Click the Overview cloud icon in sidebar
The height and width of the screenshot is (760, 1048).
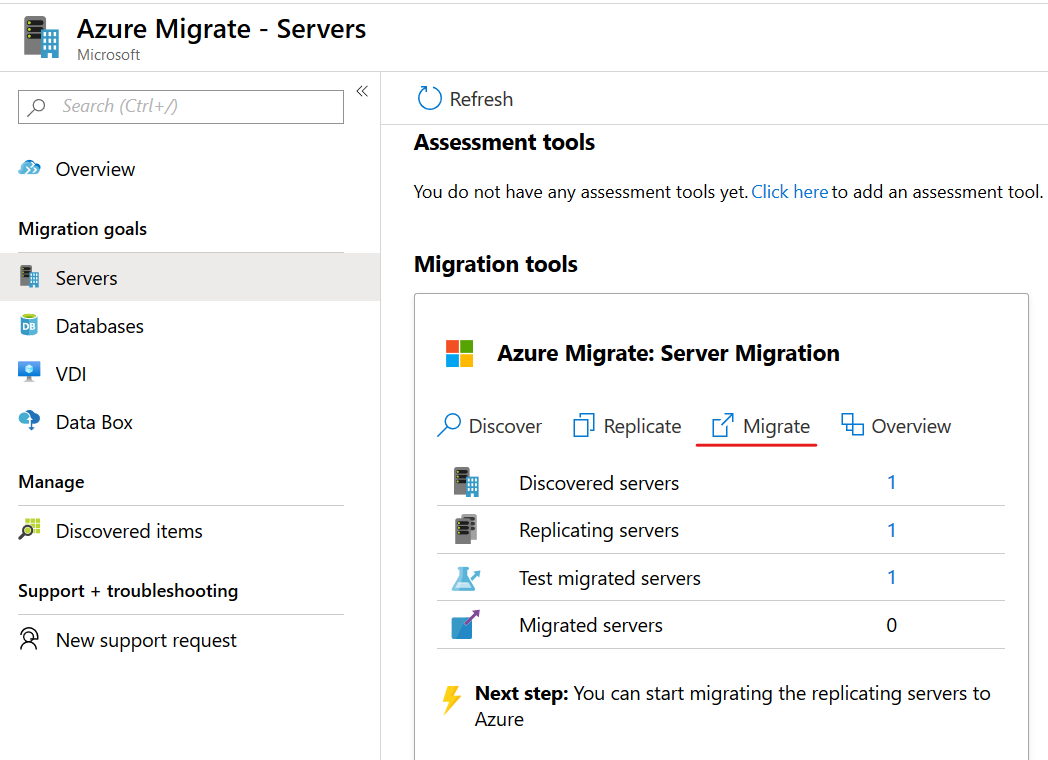[x=29, y=168]
